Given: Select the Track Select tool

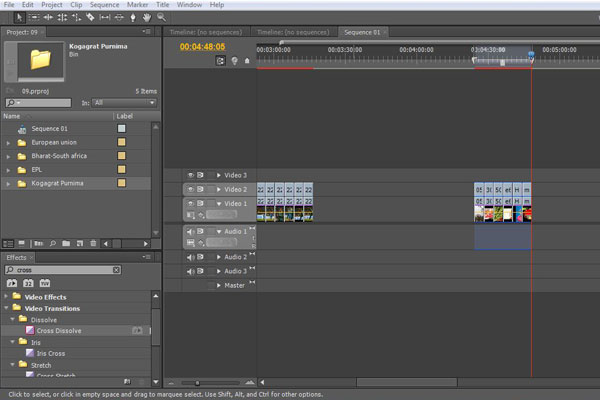Looking at the screenshot, I should point(35,17).
